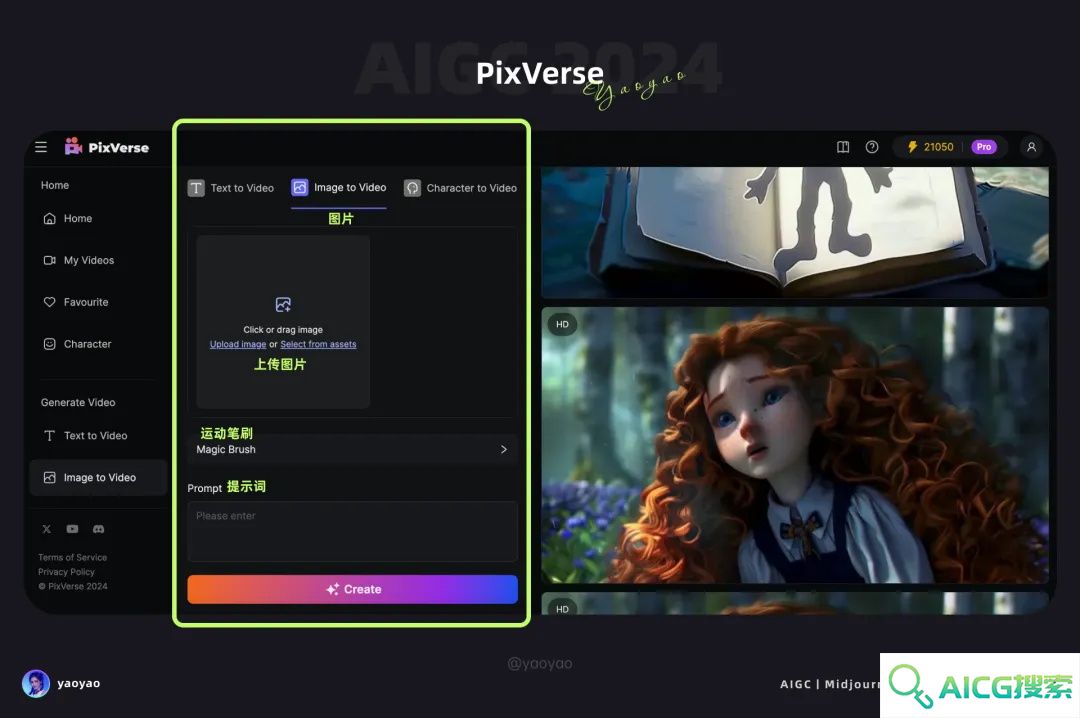This screenshot has height=718, width=1080.
Task: Open the open book video thumbnail
Action: click(x=795, y=232)
